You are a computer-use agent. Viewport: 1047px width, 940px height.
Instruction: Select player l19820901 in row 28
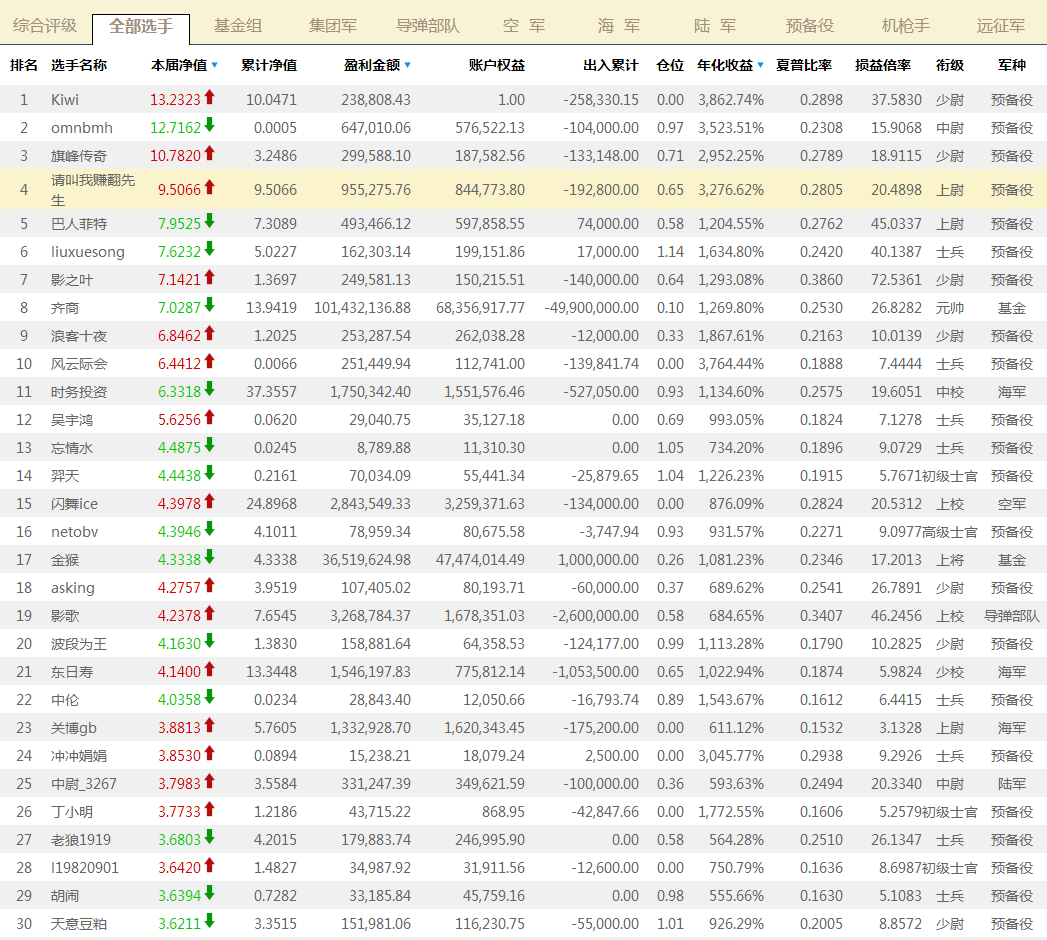tap(85, 869)
